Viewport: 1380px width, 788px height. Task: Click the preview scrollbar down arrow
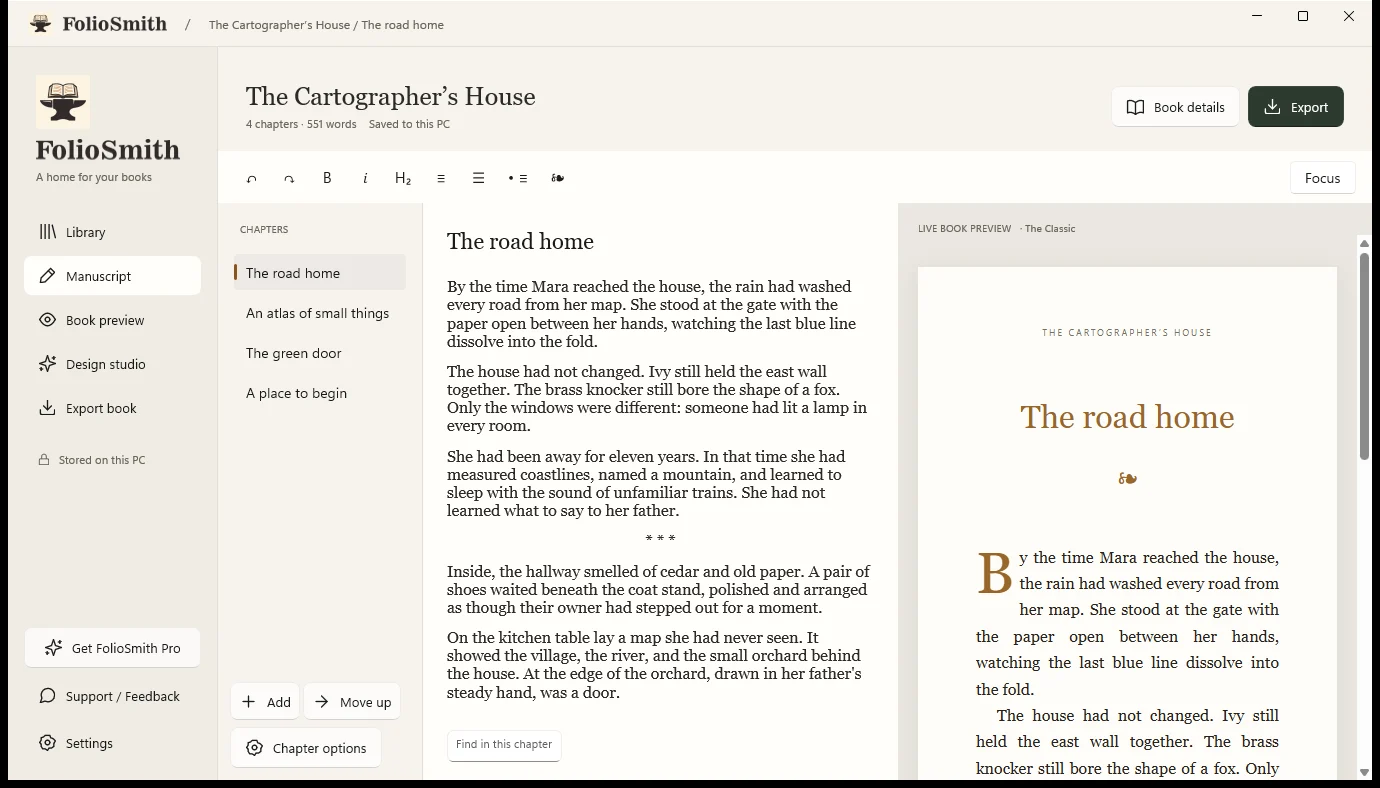[1364, 773]
